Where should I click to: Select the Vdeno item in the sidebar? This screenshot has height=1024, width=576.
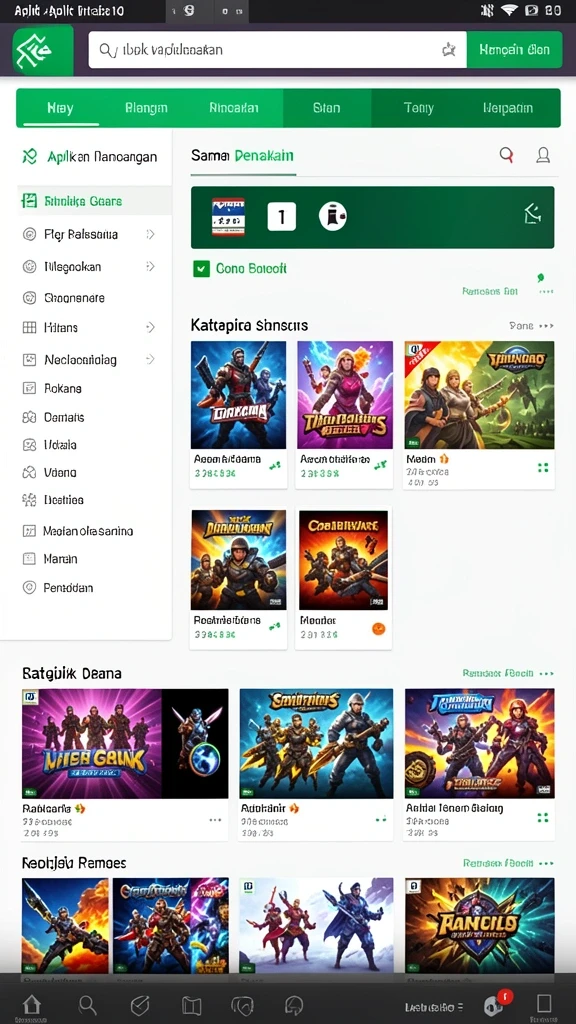[60, 472]
